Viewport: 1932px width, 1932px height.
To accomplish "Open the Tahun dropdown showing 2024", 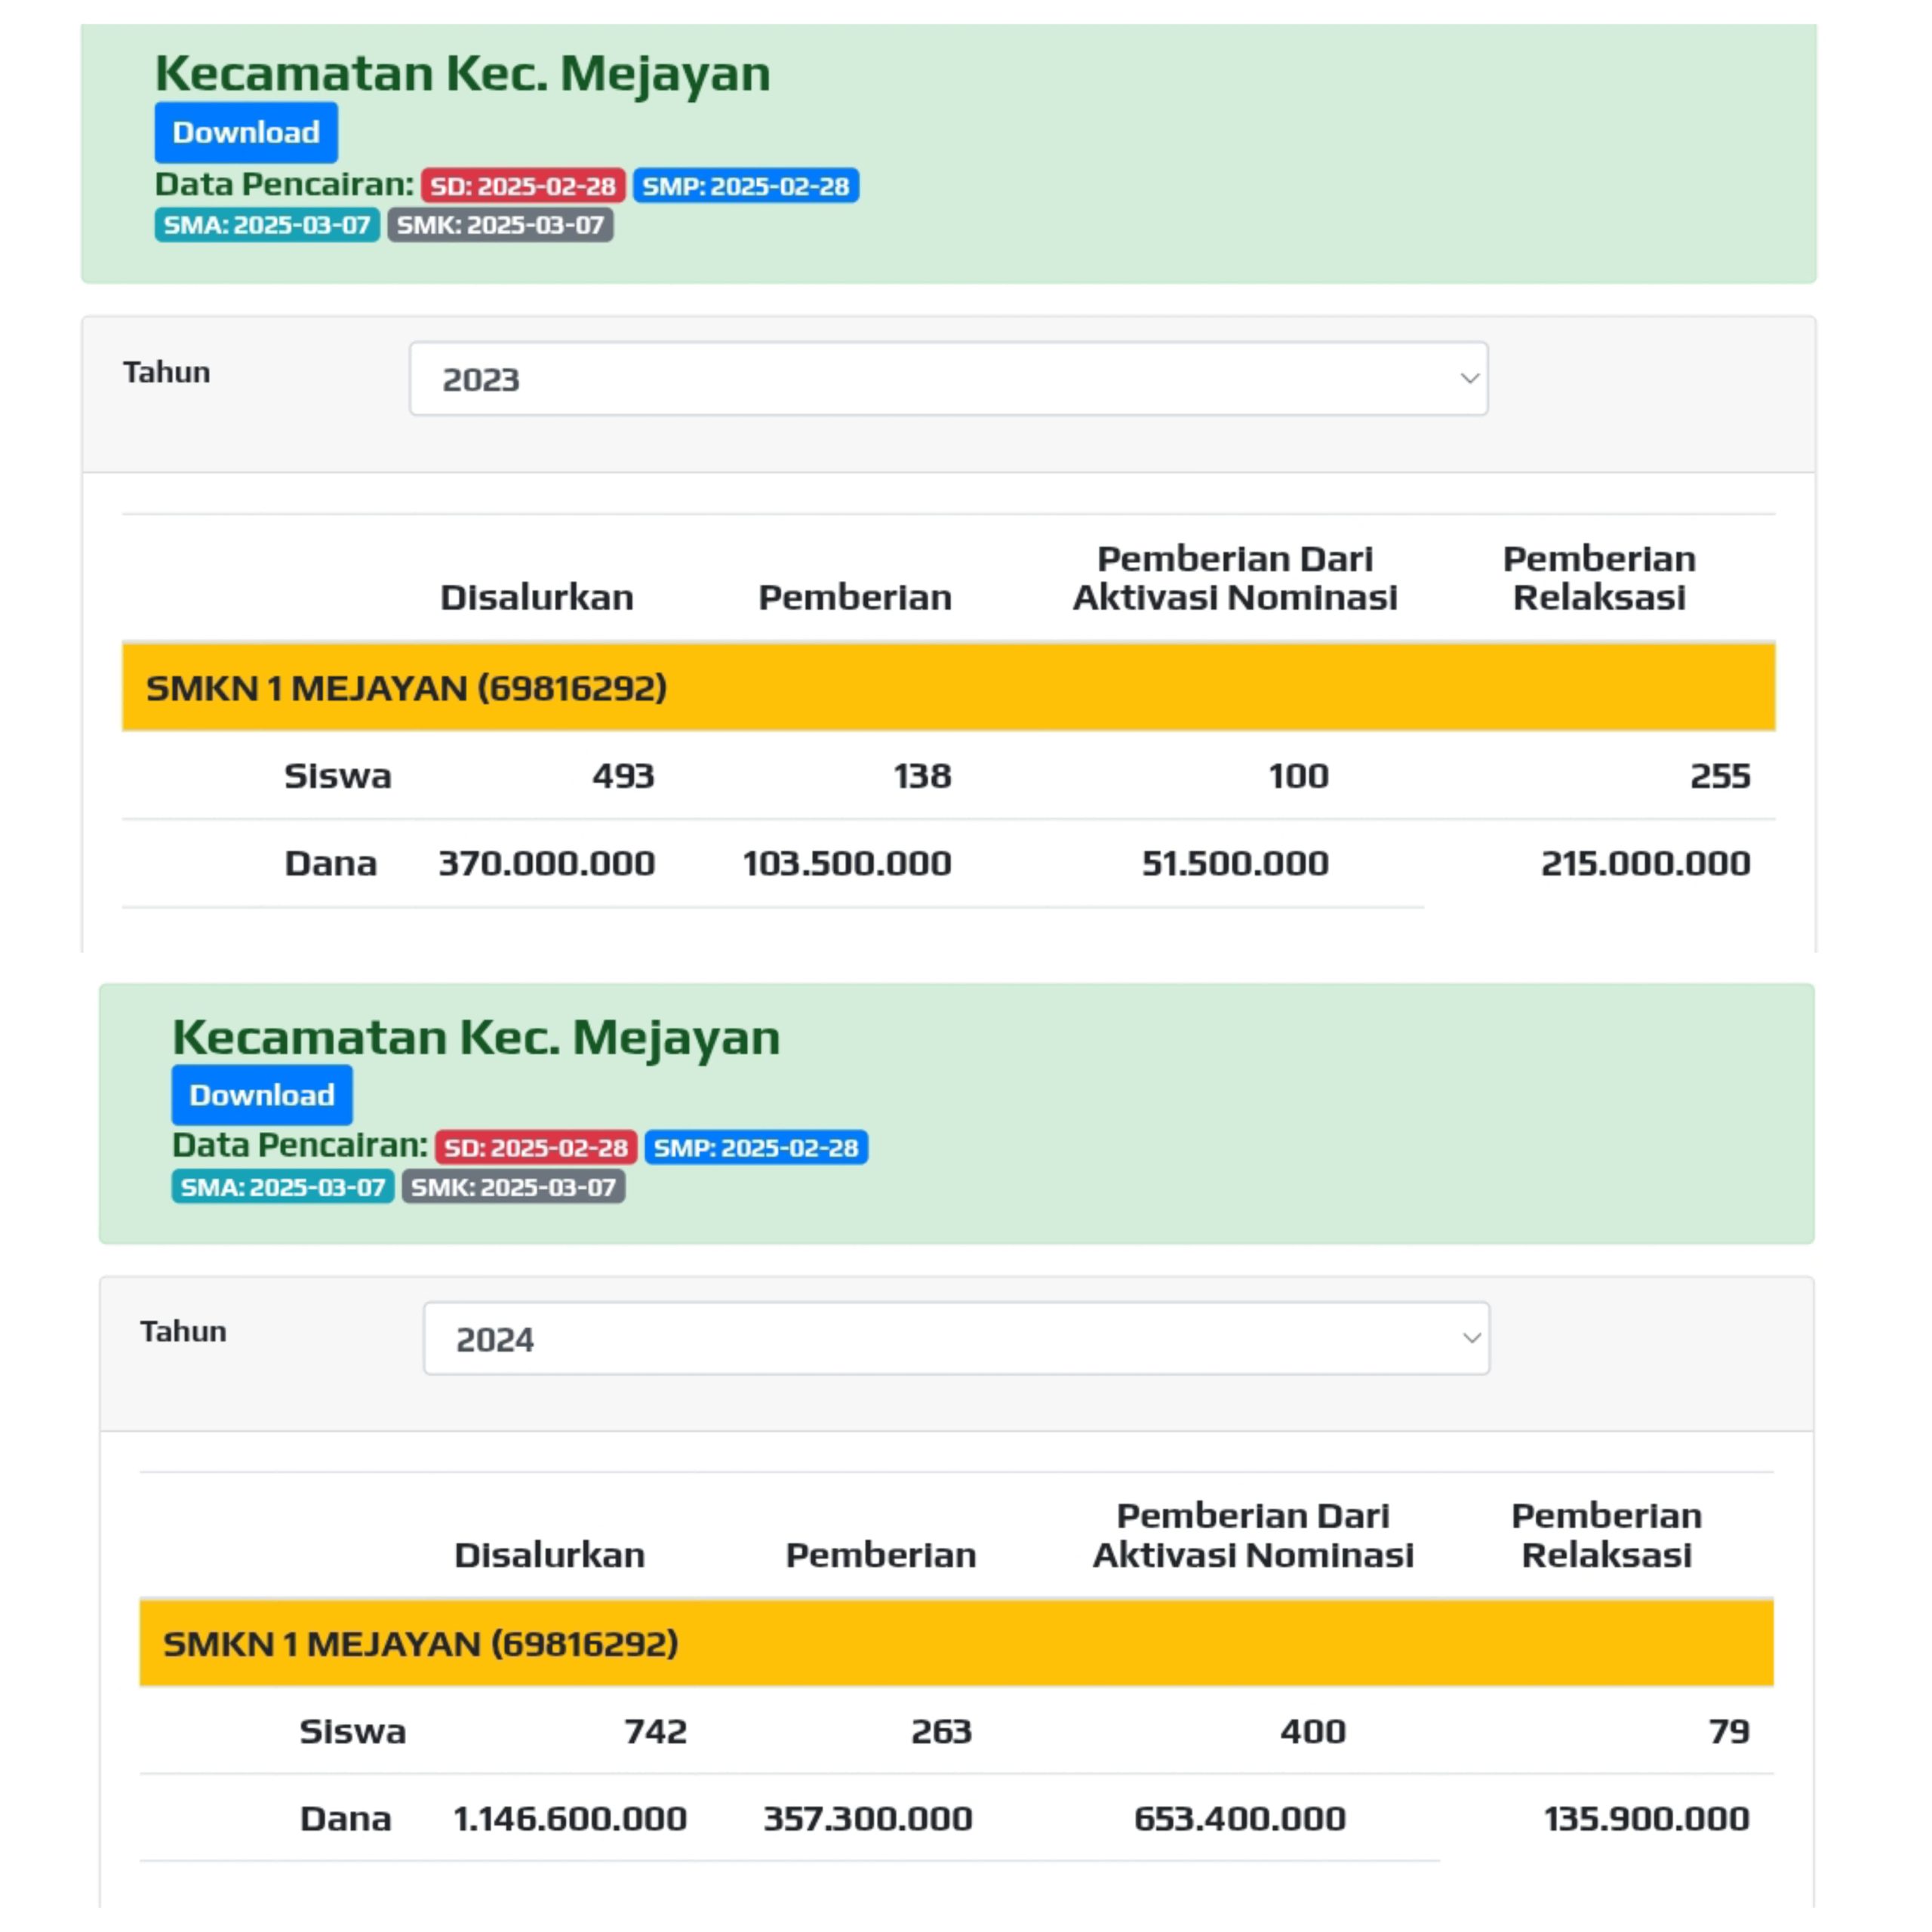I will coord(955,1338).
